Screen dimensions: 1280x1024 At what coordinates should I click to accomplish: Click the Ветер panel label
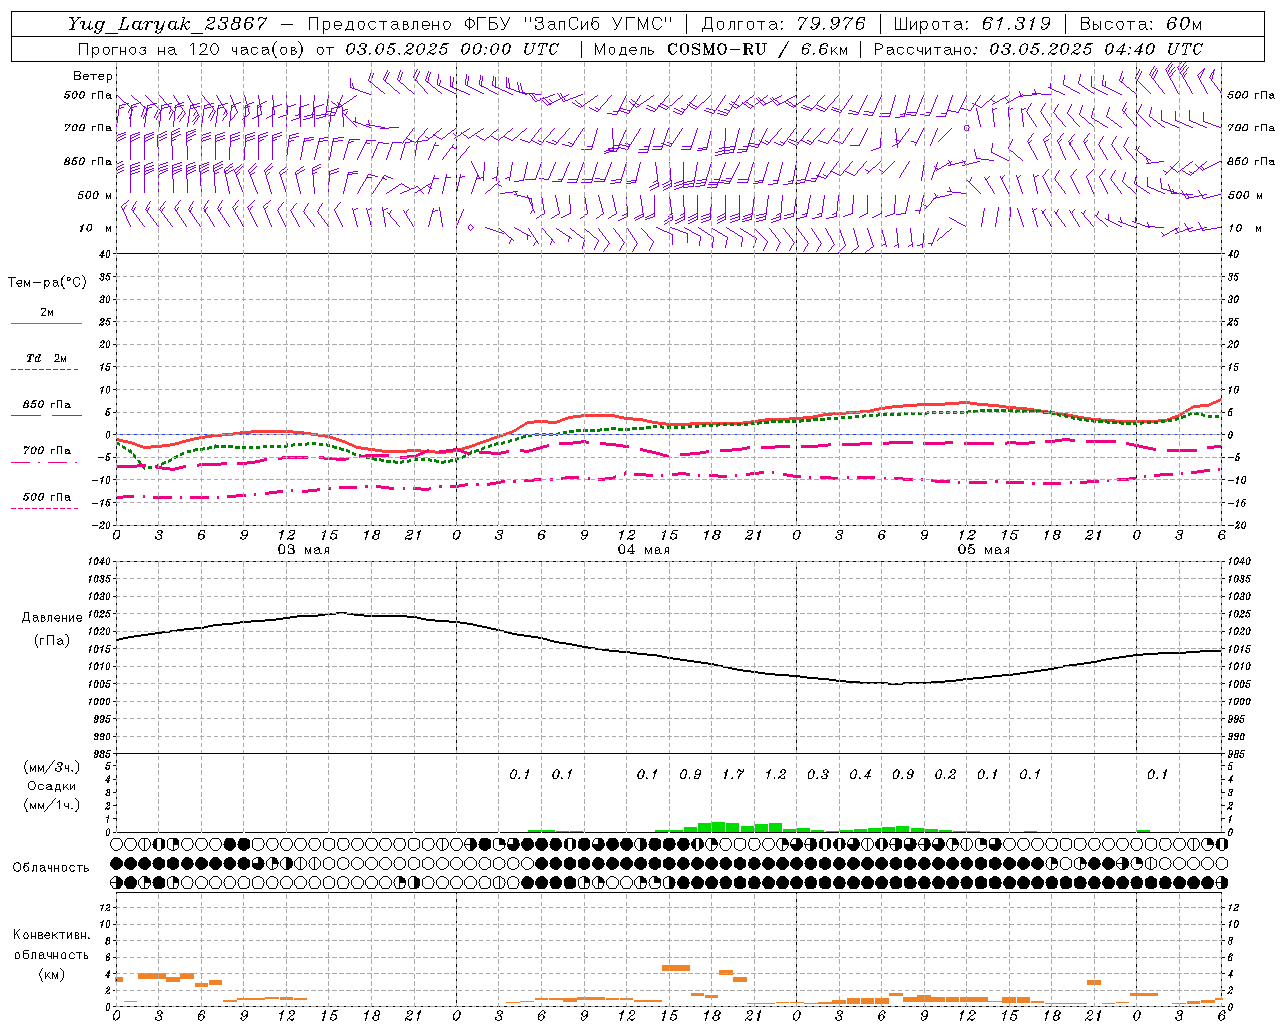tap(93, 76)
